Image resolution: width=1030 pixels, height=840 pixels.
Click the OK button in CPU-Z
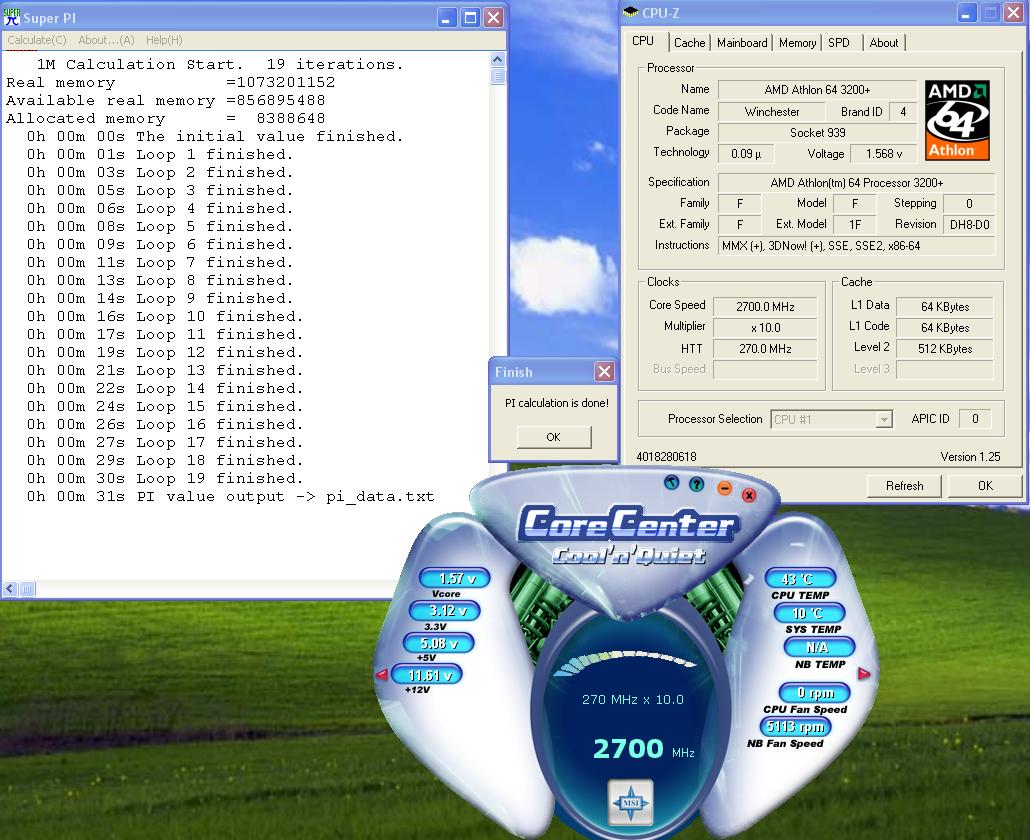click(985, 485)
